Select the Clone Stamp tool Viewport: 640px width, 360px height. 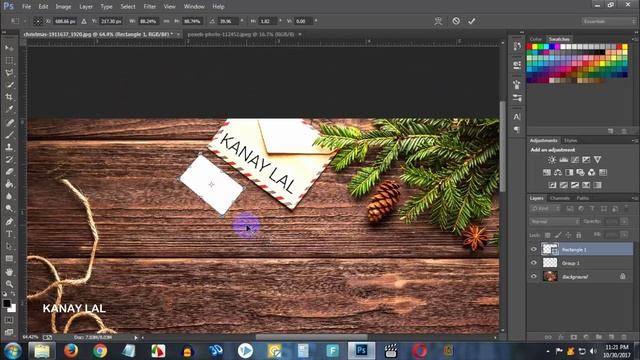[9, 147]
